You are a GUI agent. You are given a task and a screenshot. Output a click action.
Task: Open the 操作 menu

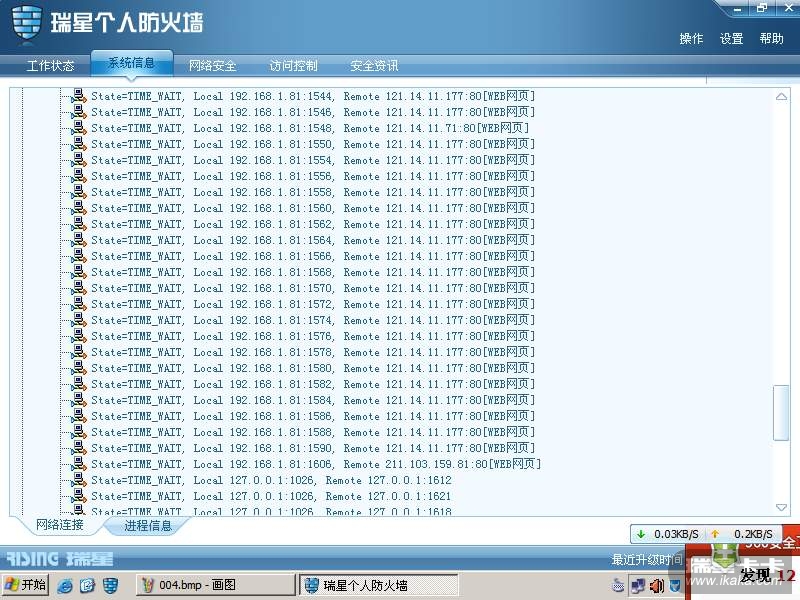click(691, 39)
